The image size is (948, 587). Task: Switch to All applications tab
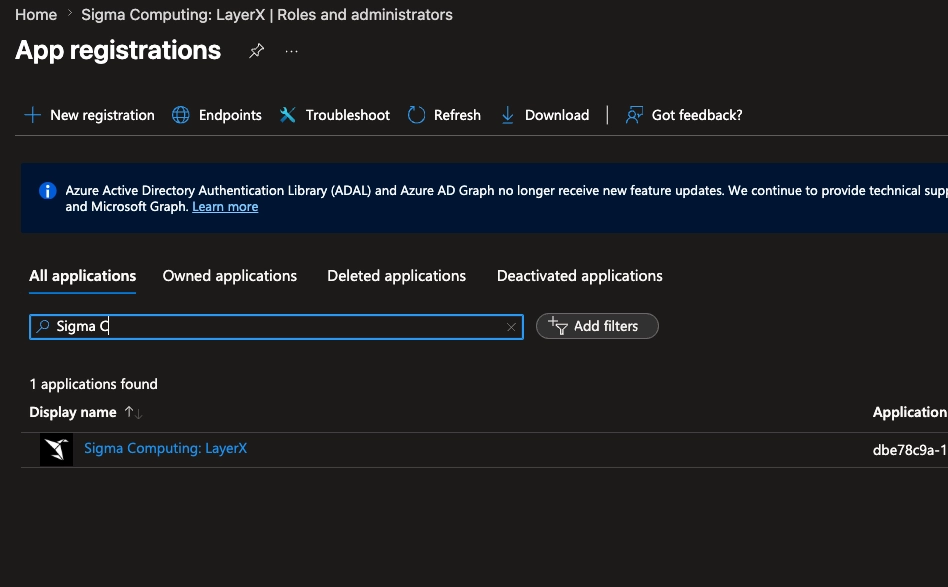(82, 276)
